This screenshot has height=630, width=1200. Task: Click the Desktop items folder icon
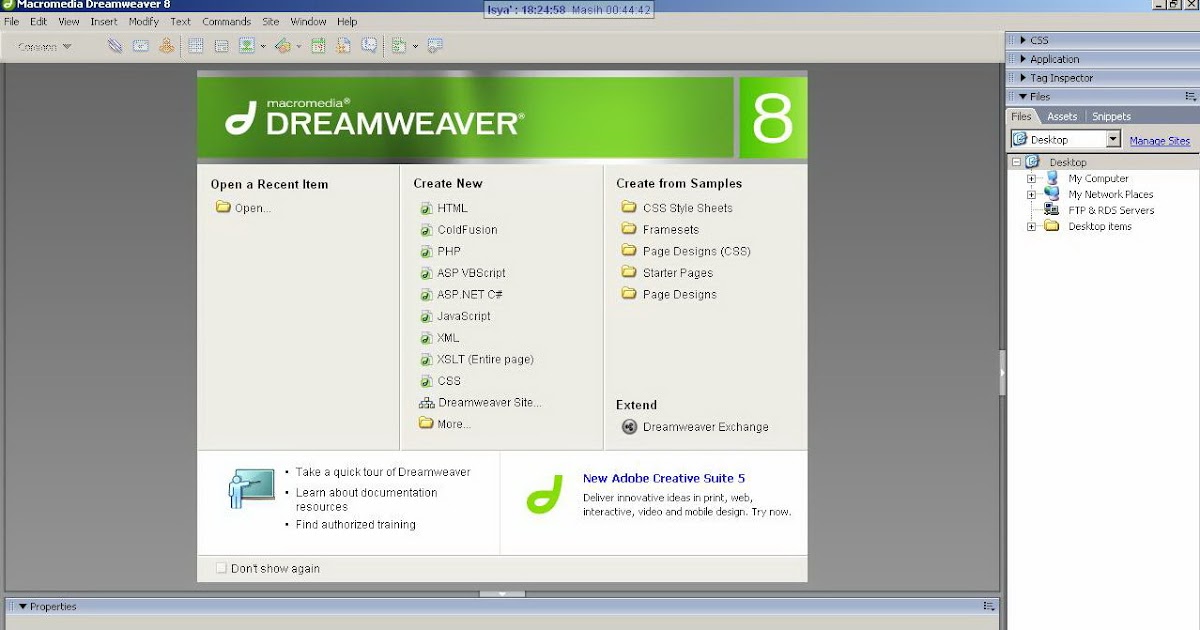pos(1052,226)
